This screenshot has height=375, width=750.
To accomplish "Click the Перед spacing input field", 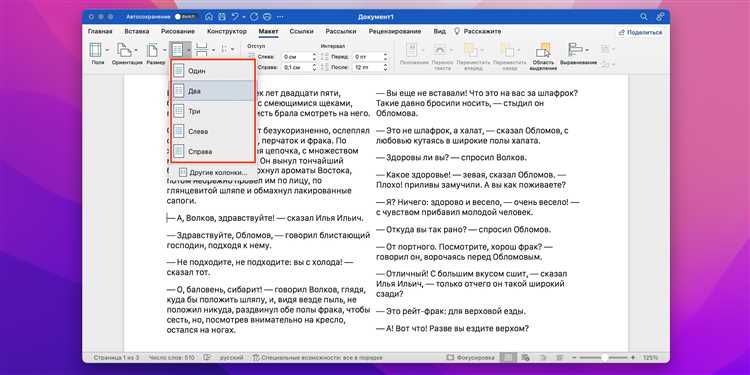I will 367,56.
